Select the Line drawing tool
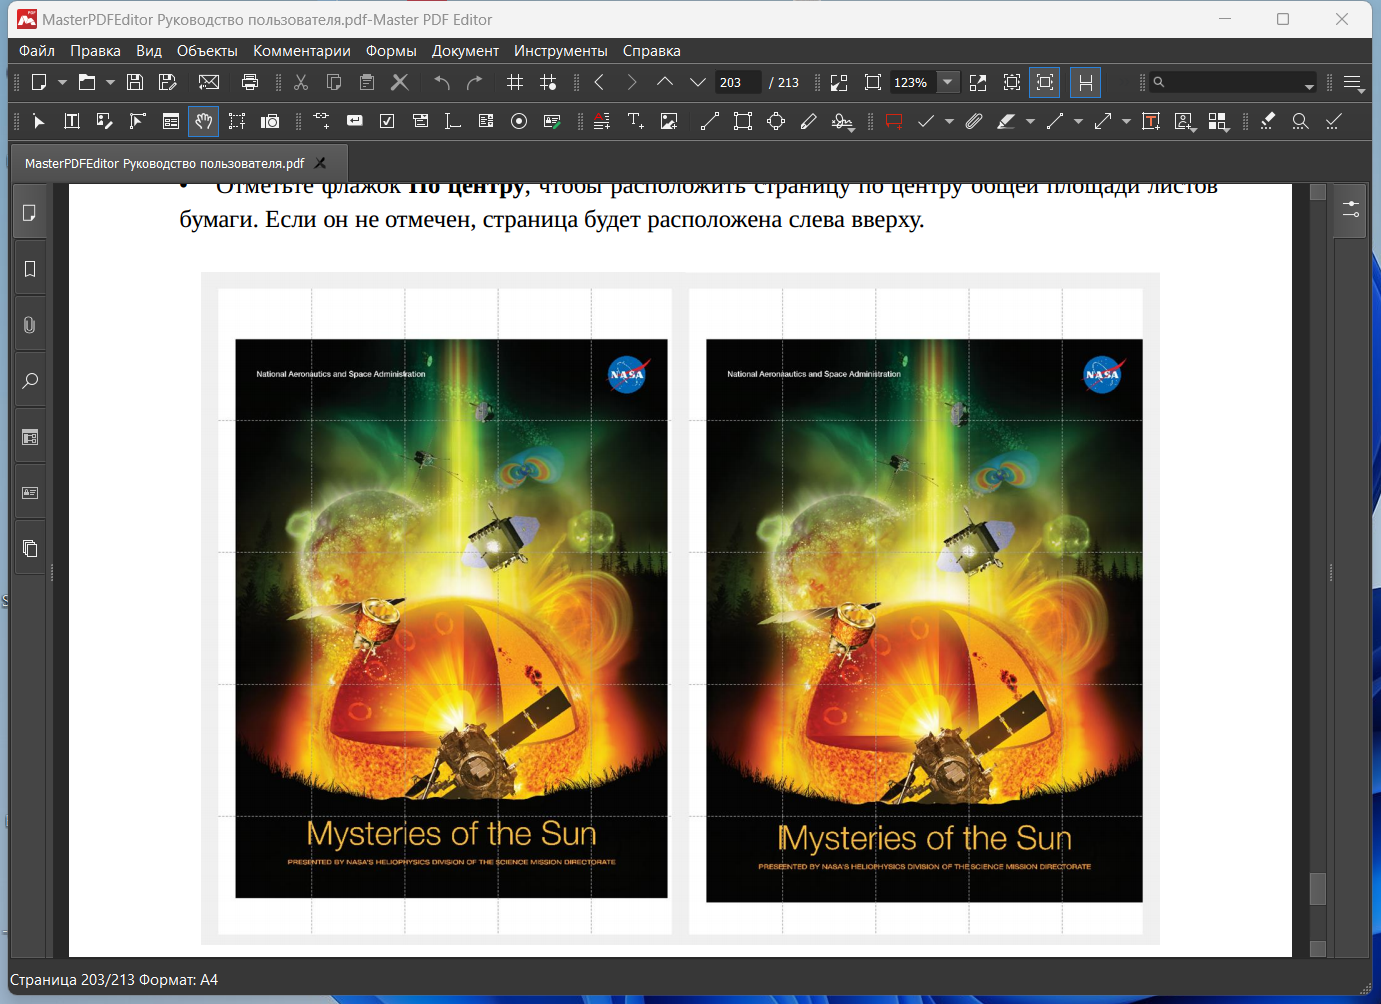The height and width of the screenshot is (1004, 1381). [x=710, y=121]
